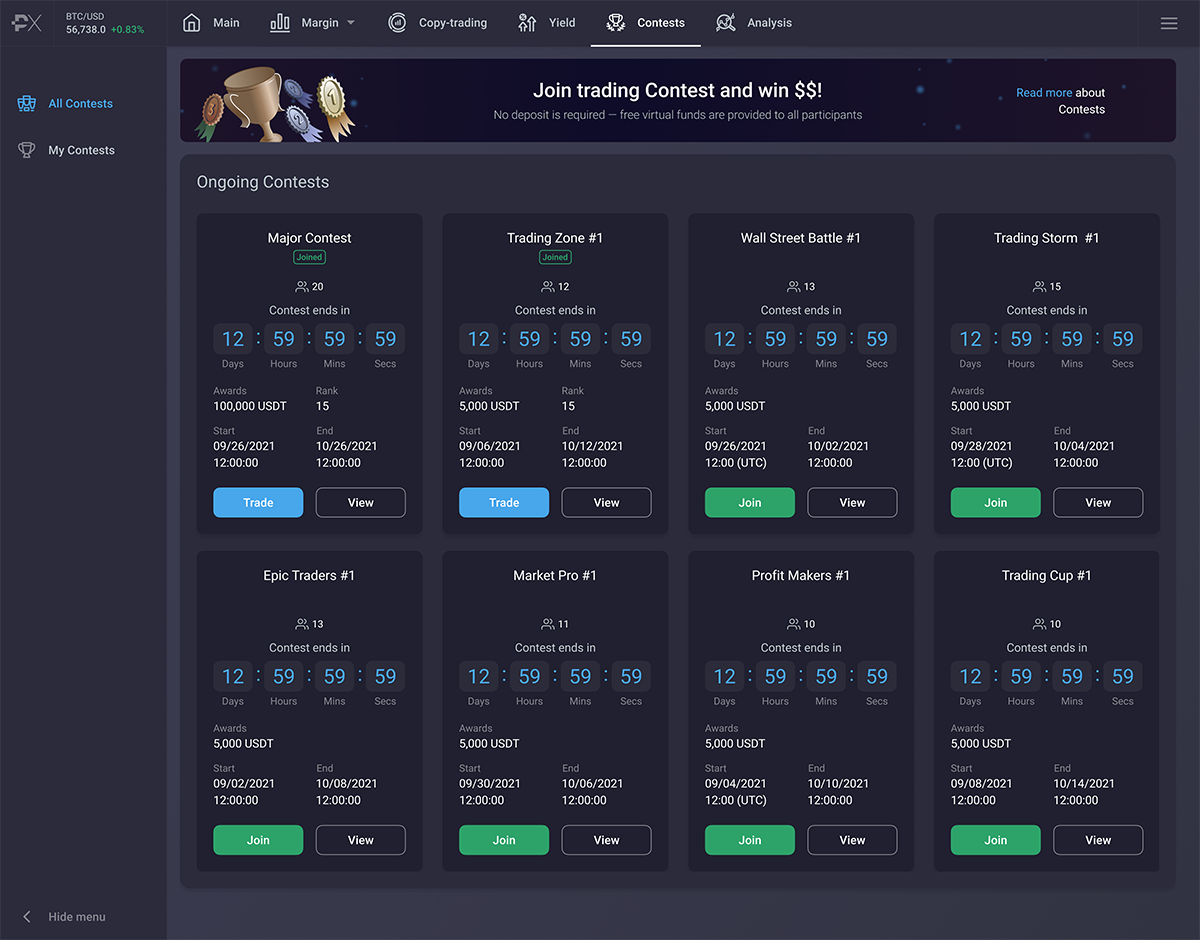Expand the Wall Street Battle #1 details via View
1200x940 pixels.
click(852, 502)
